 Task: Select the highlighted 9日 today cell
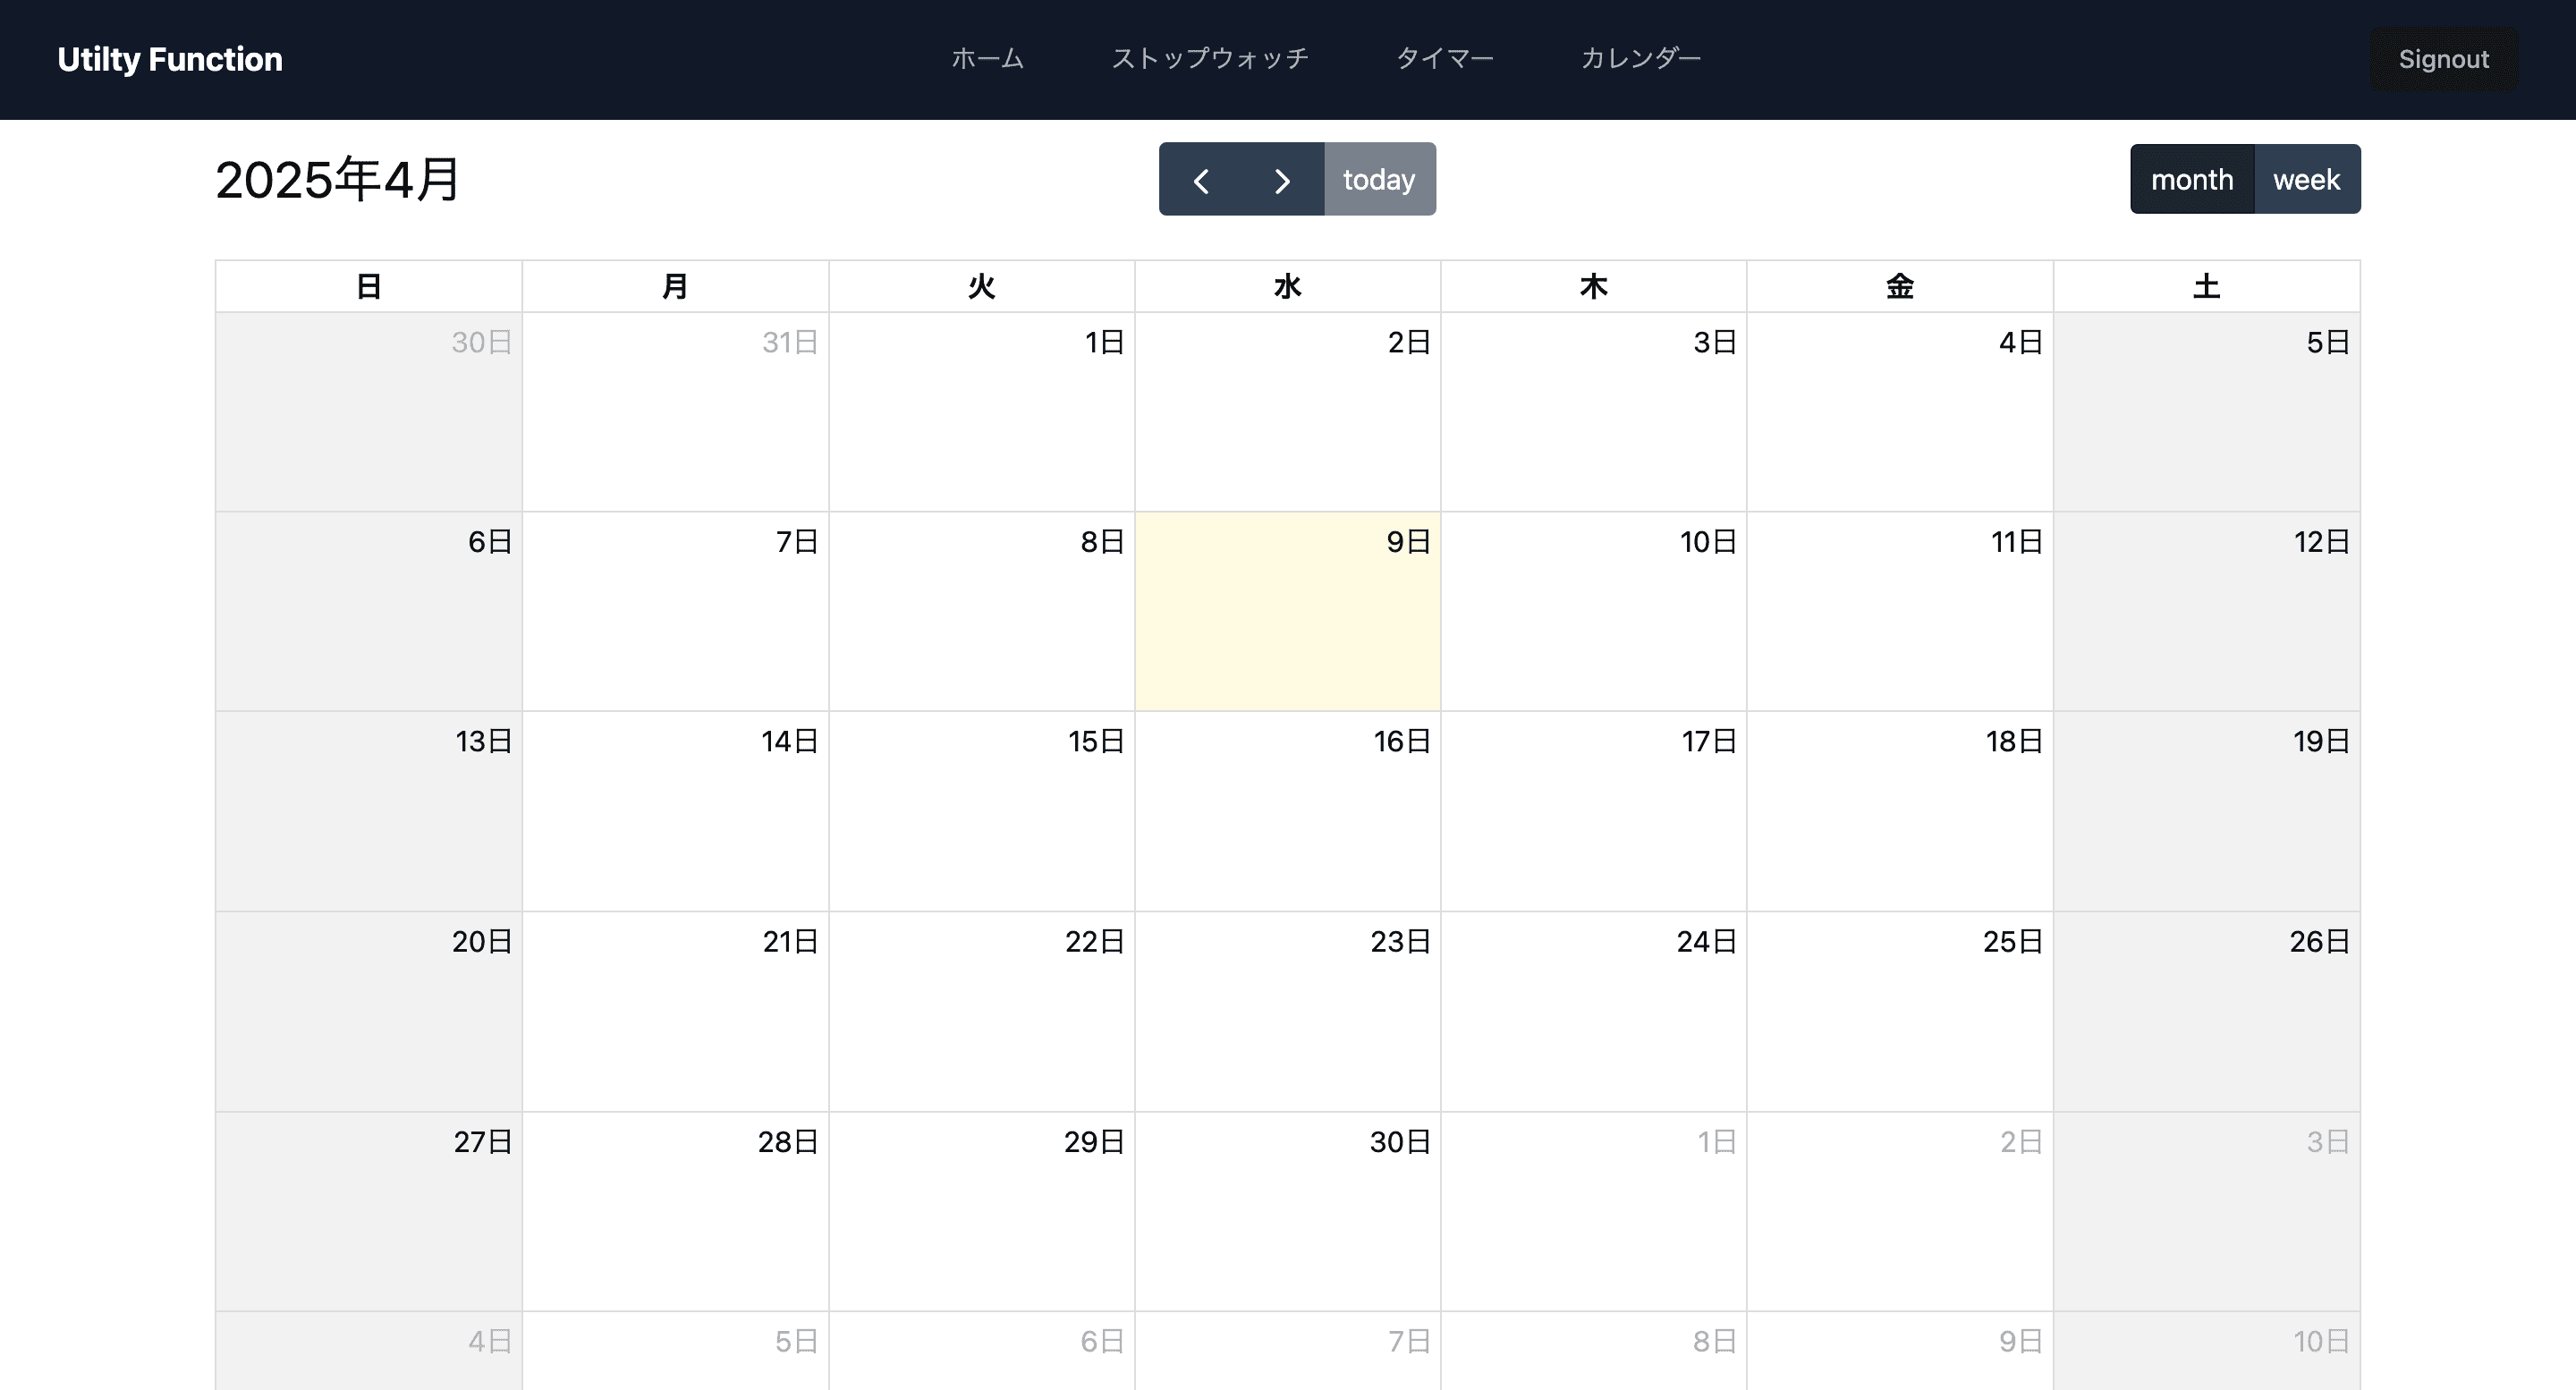(1288, 611)
